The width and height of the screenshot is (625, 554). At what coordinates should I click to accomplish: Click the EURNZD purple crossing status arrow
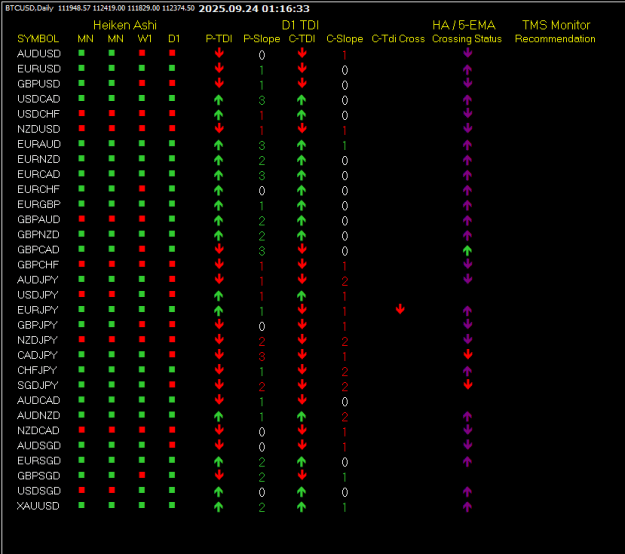467,160
